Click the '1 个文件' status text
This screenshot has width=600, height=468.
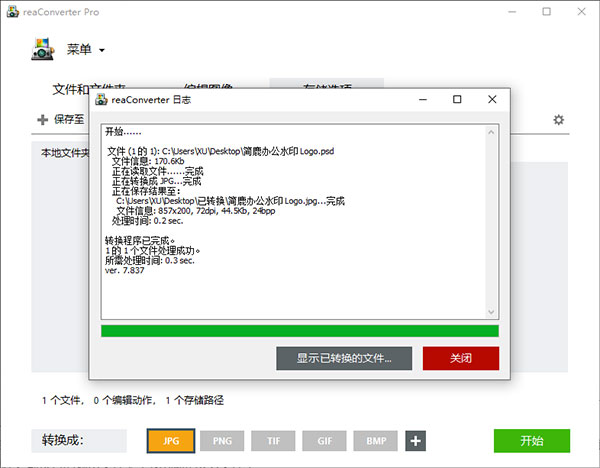point(63,401)
